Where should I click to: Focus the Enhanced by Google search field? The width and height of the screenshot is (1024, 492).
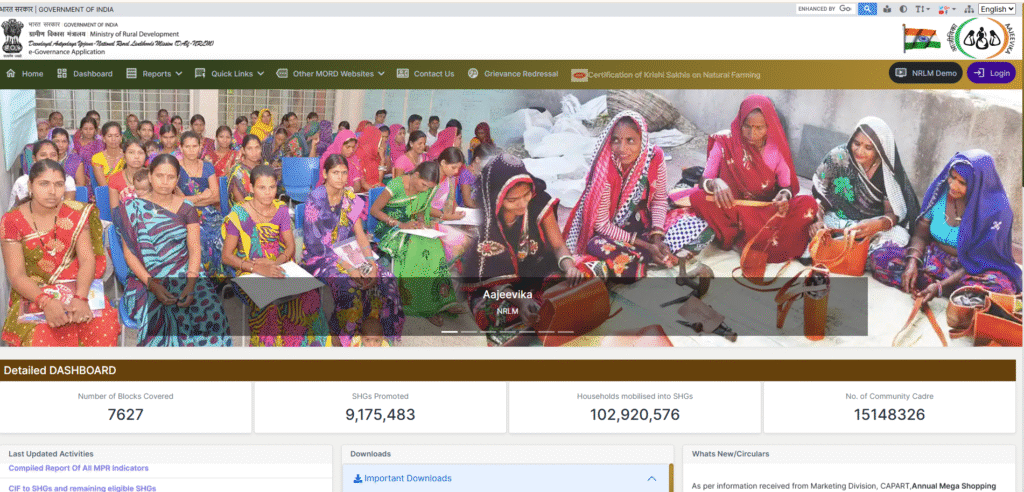coord(825,8)
